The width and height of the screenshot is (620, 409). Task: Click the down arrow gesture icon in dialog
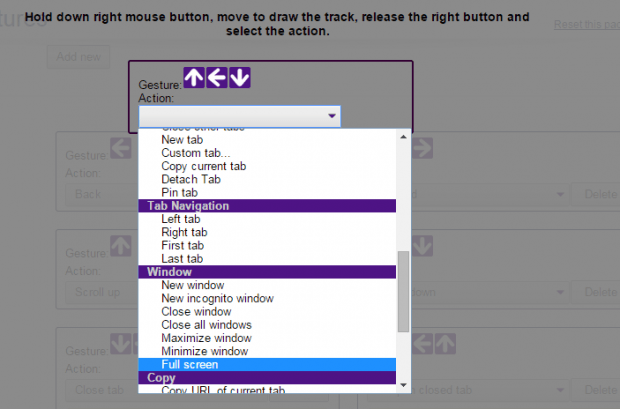coord(240,77)
